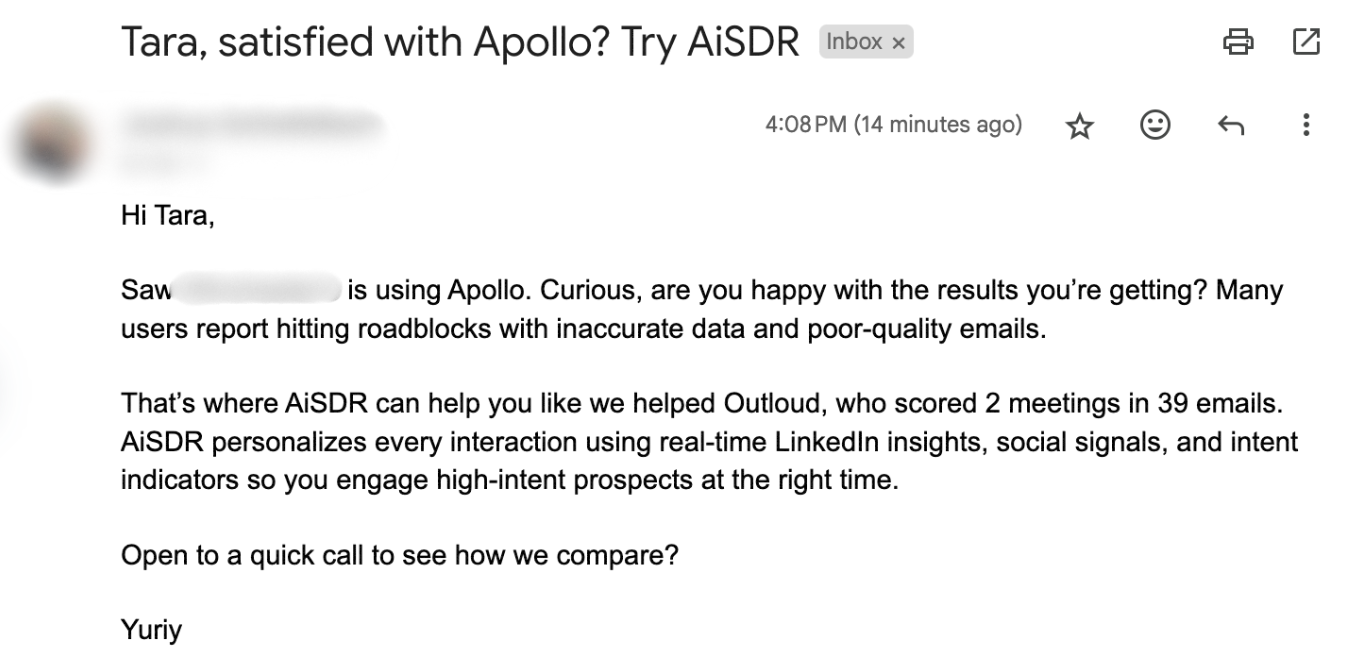The width and height of the screenshot is (1348, 666).
Task: Click the "Hi Tara," greeting
Action: [167, 214]
